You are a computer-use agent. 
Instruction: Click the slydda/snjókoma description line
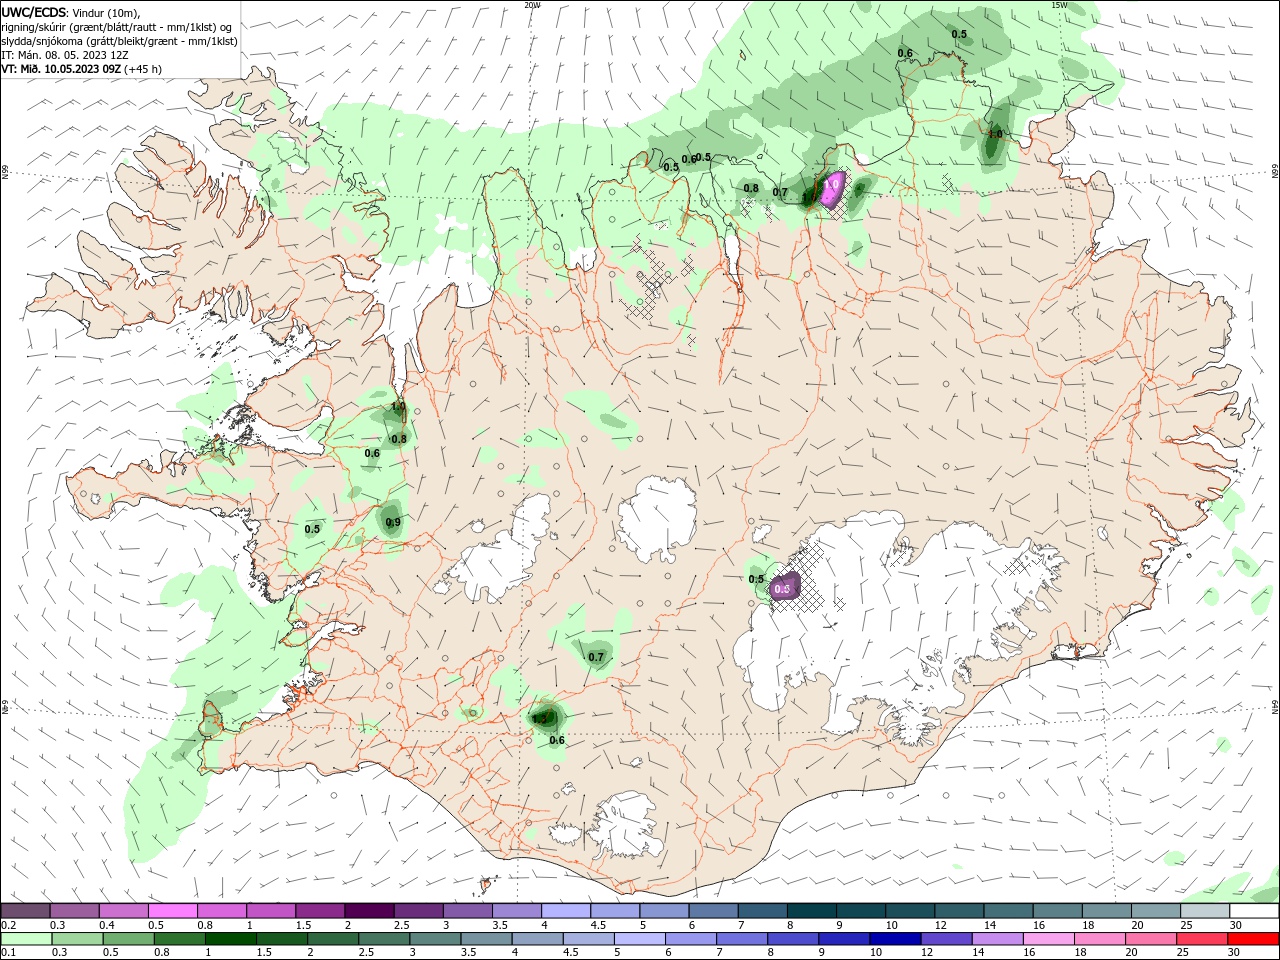pos(119,41)
